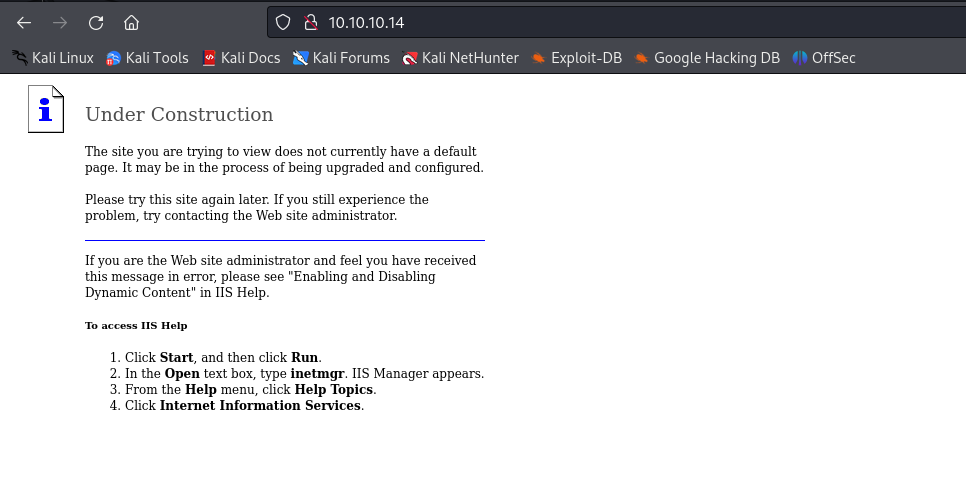Click the bold Internet Information Services text
Image resolution: width=966 pixels, height=494 pixels.
260,405
